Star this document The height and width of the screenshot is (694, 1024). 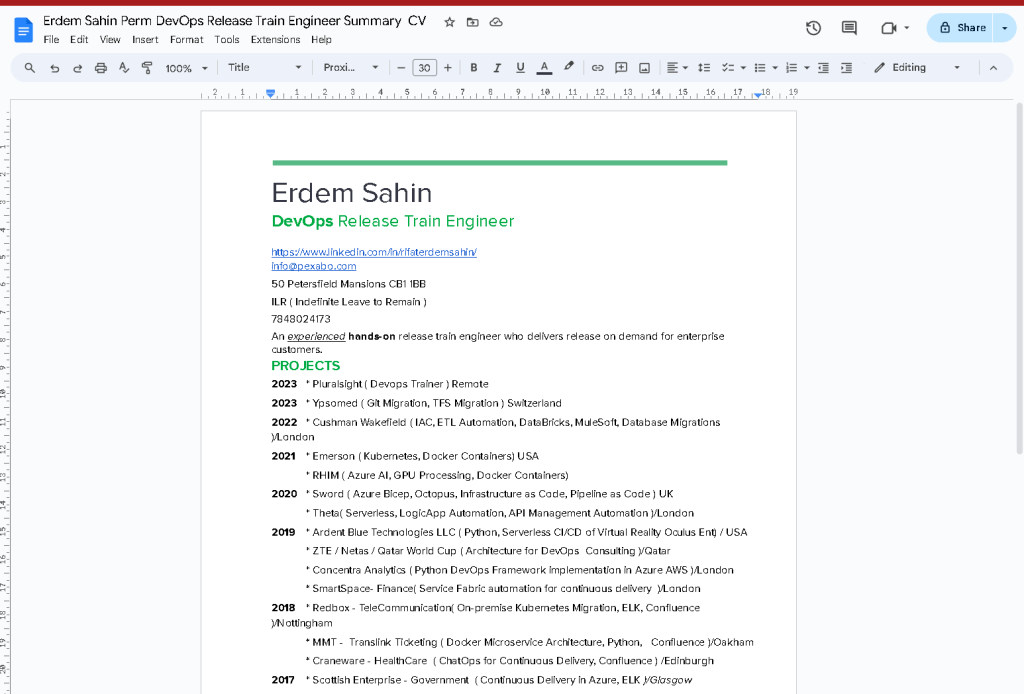pos(449,22)
